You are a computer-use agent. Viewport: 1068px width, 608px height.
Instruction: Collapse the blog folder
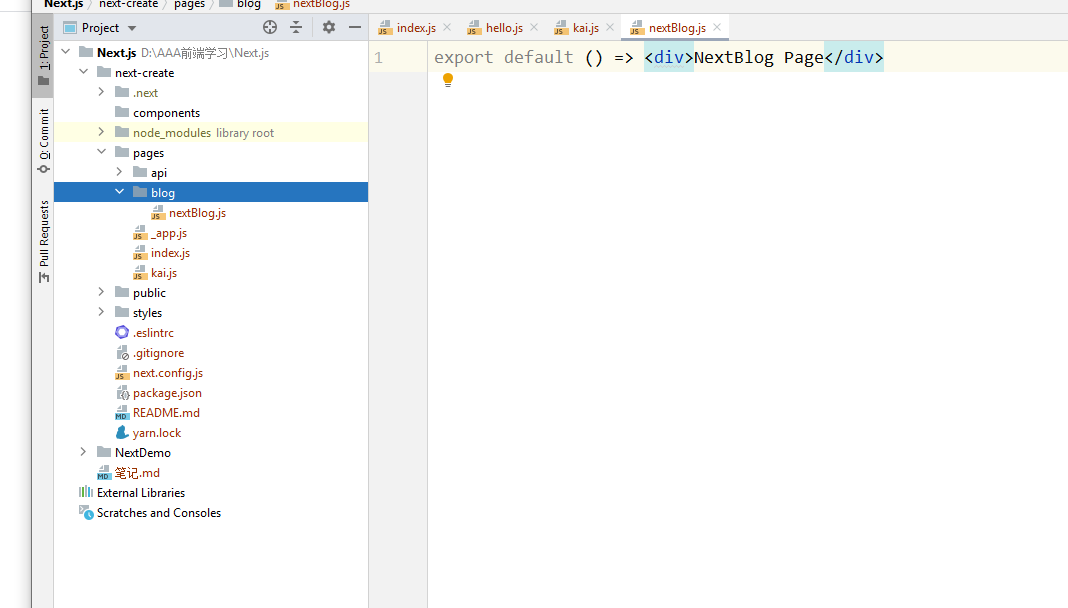[x=120, y=192]
